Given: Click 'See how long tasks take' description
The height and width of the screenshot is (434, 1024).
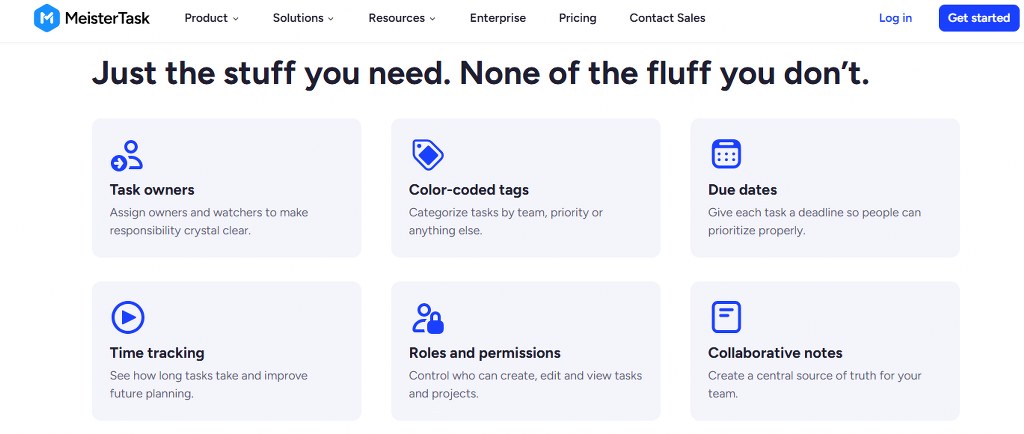Looking at the screenshot, I should pos(208,384).
